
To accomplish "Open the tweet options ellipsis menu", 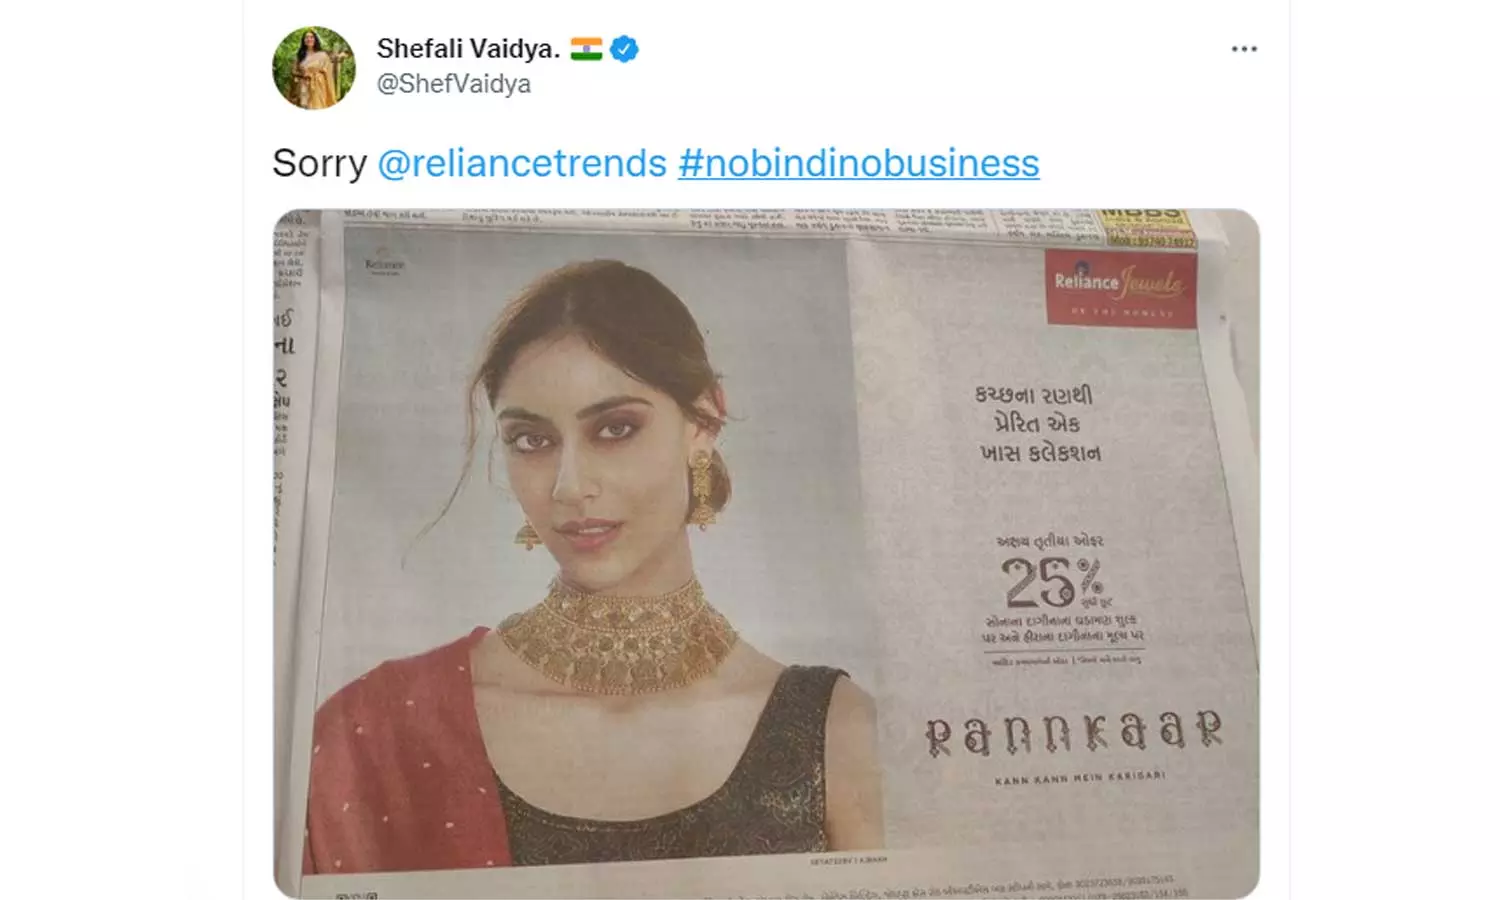I will coord(1244,48).
